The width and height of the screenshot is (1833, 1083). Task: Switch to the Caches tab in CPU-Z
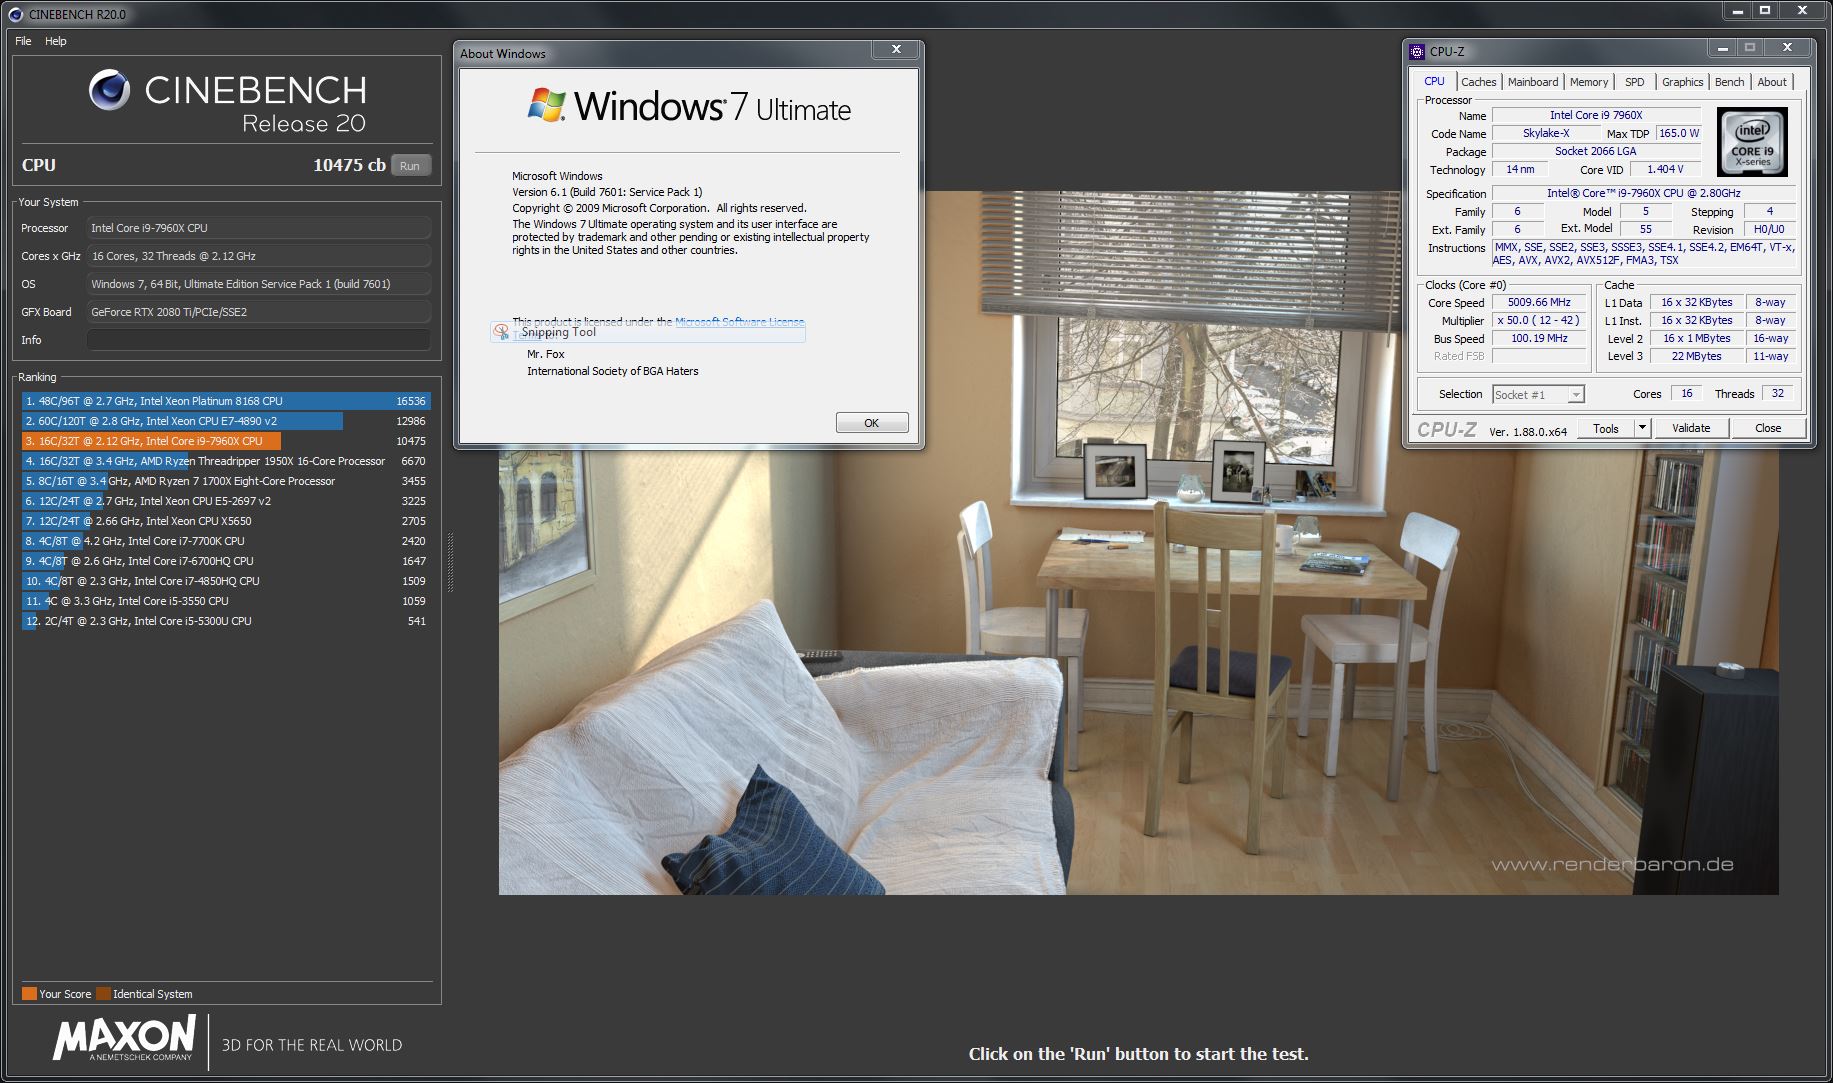click(1478, 82)
